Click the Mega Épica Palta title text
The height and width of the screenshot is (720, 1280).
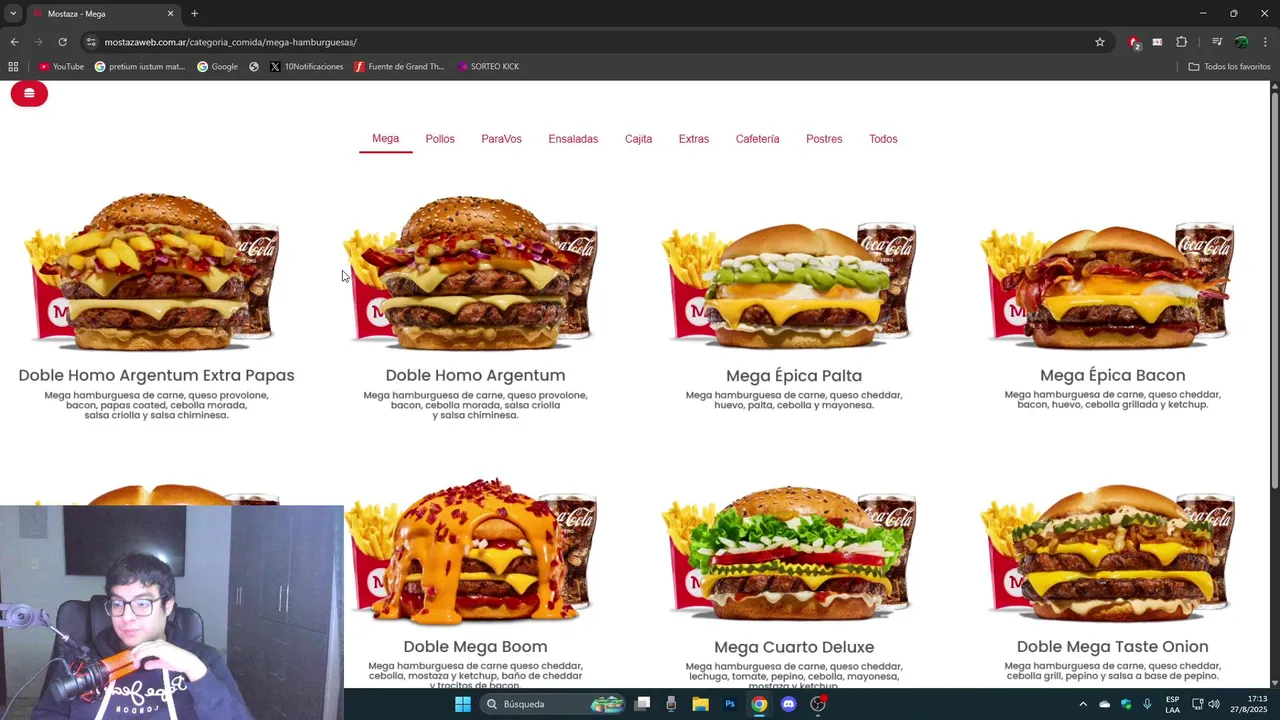pos(794,375)
